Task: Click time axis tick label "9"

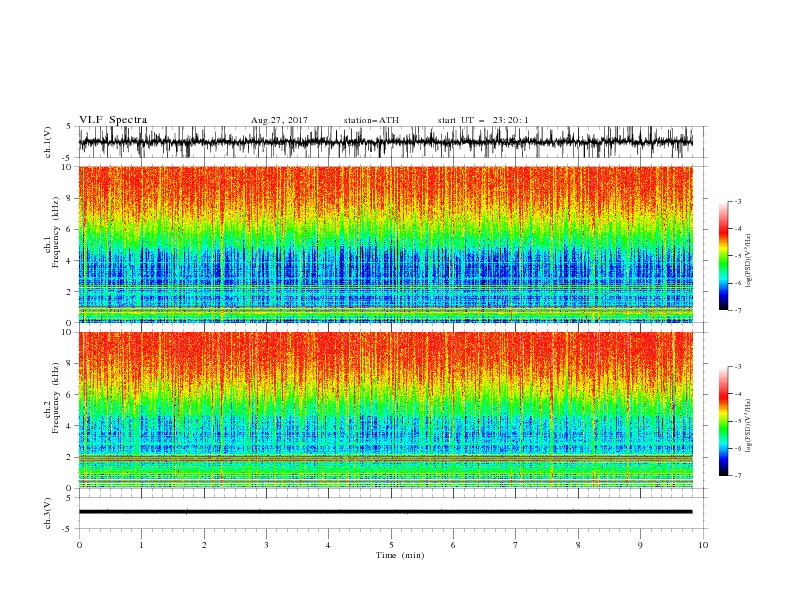Action: (x=640, y=545)
